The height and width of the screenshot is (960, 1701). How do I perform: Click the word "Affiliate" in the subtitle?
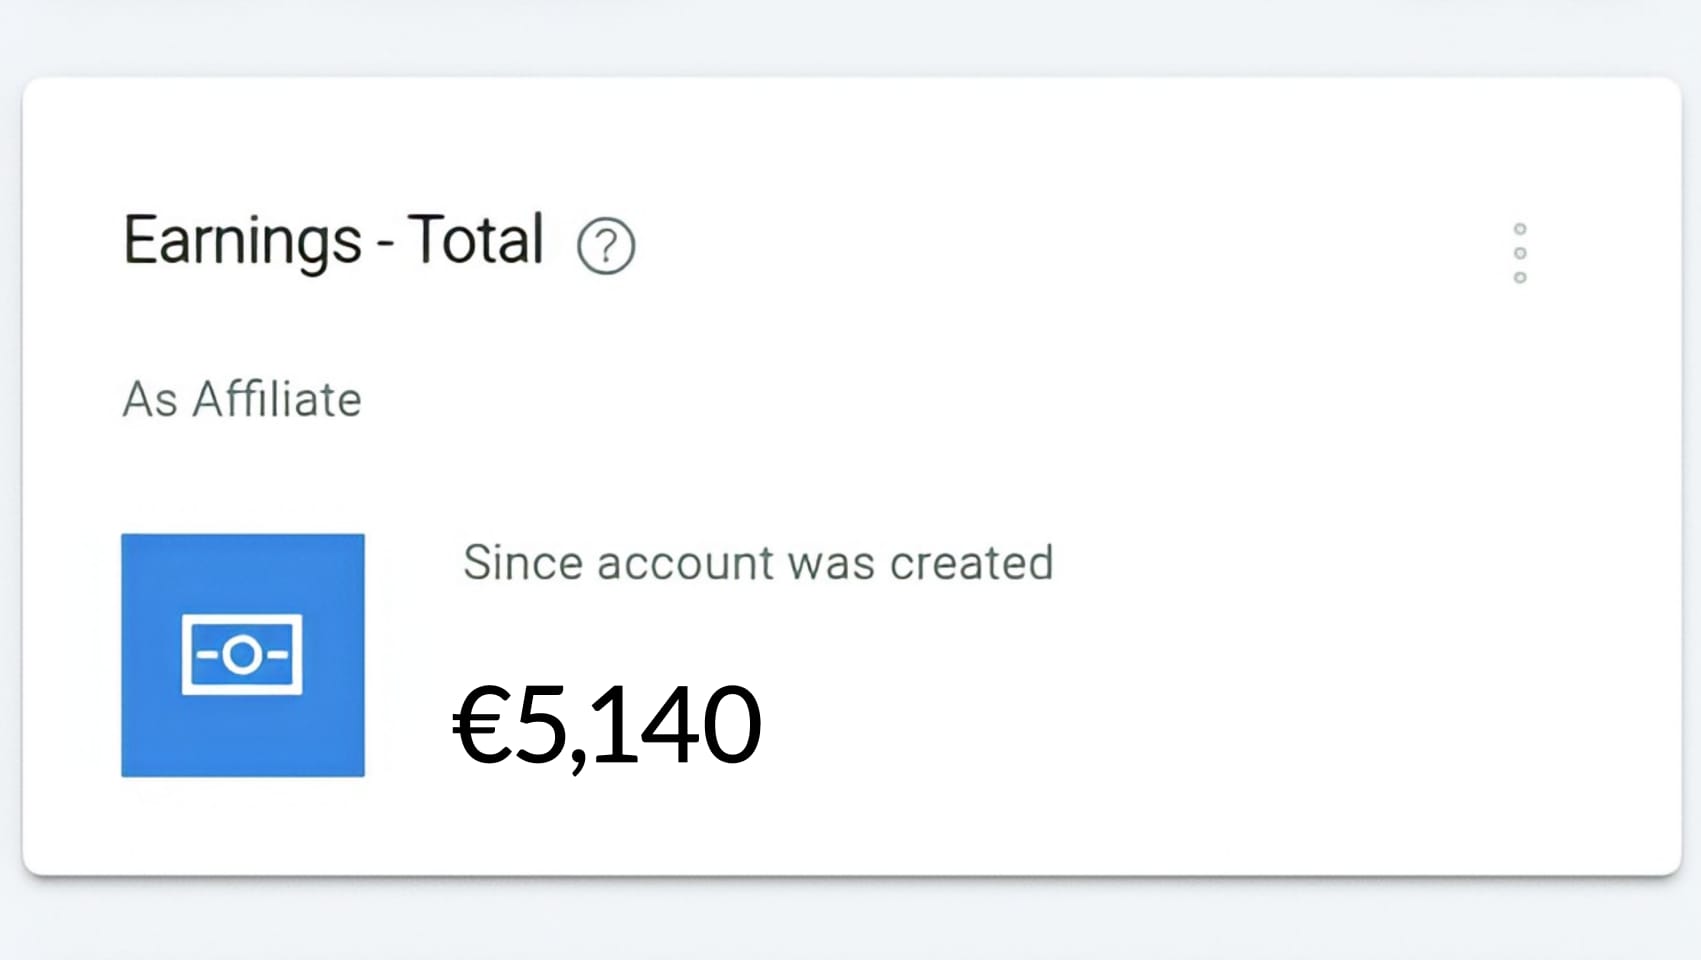[x=276, y=399]
